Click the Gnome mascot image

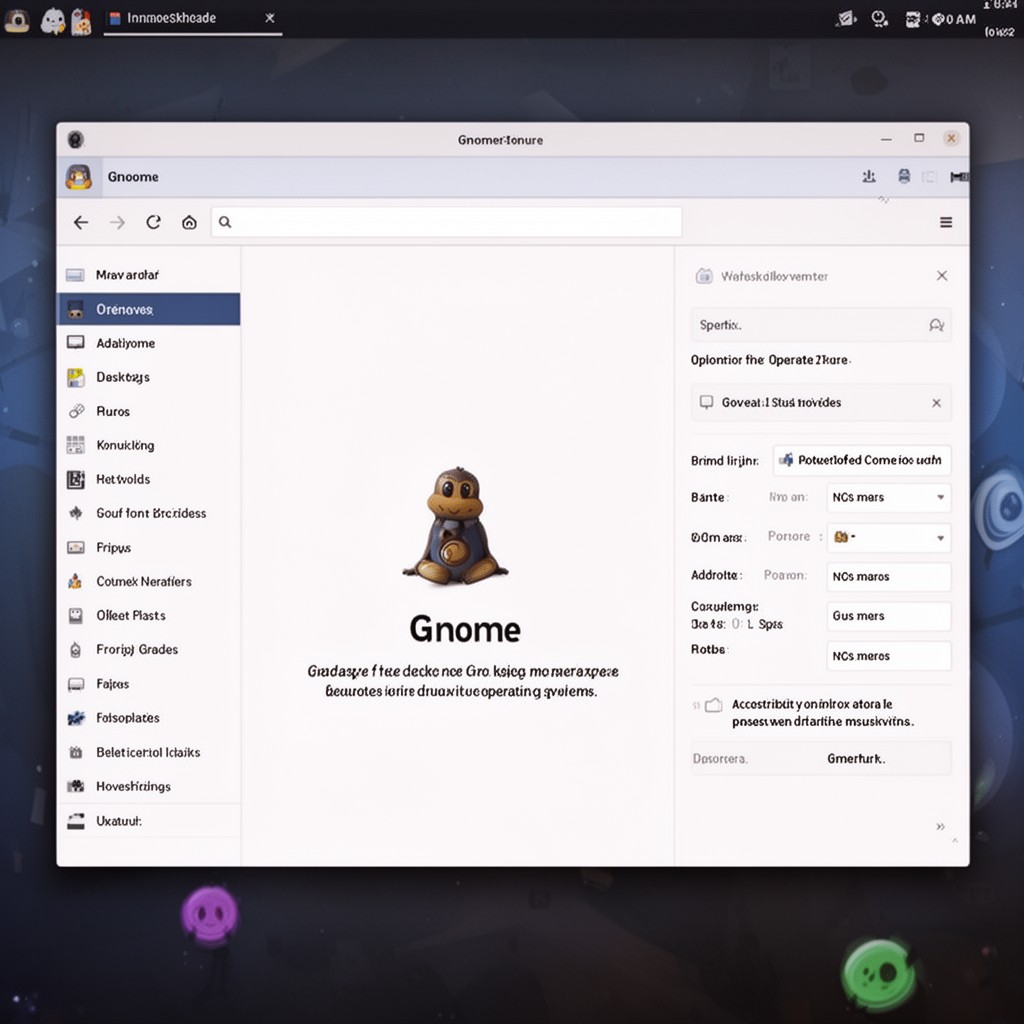click(456, 526)
